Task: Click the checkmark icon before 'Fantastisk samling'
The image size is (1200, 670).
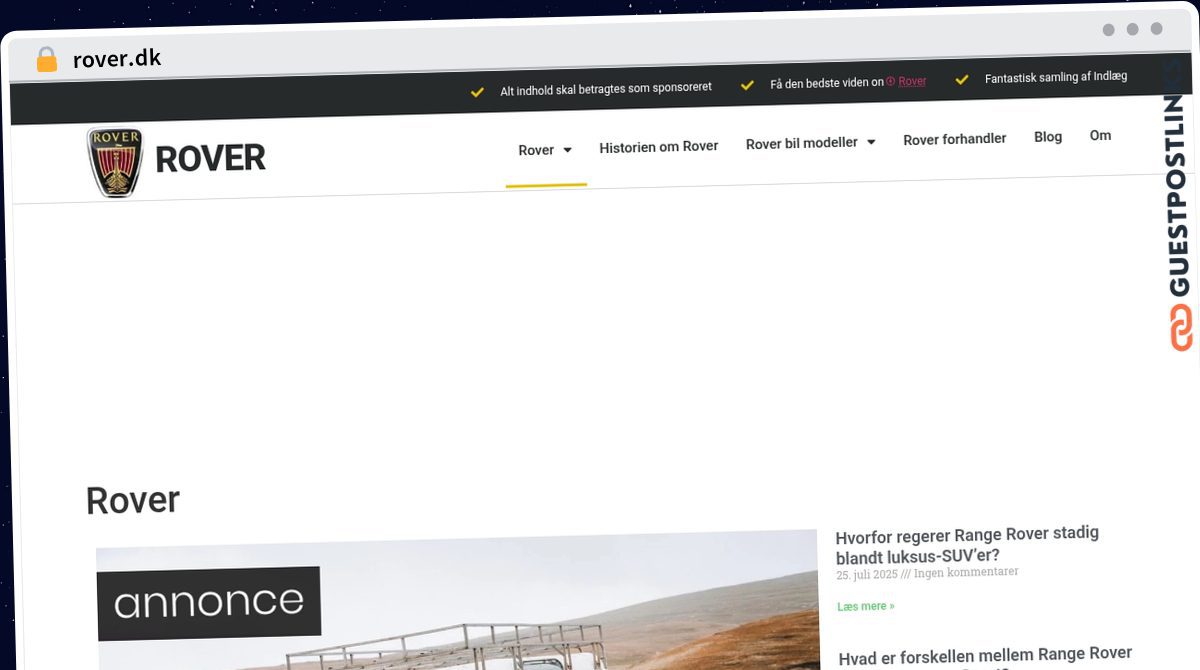Action: point(962,79)
